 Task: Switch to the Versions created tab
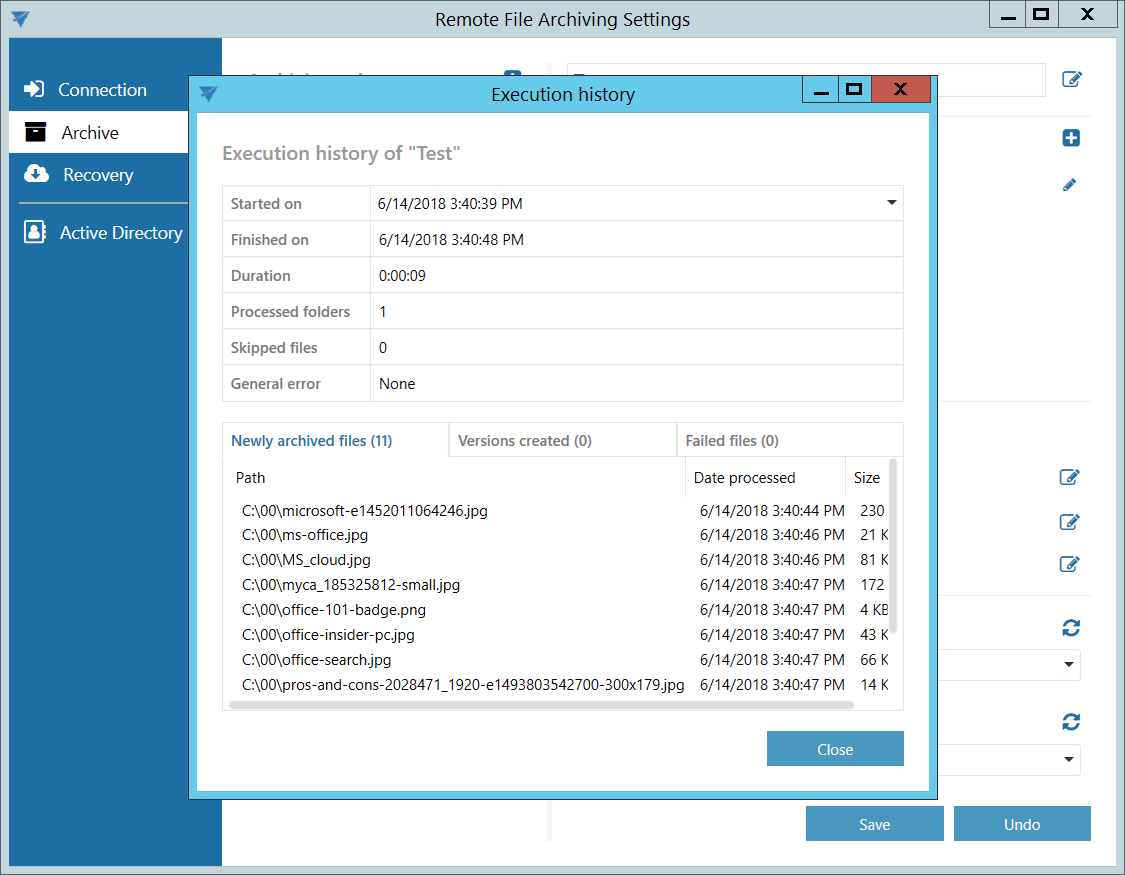pos(525,441)
